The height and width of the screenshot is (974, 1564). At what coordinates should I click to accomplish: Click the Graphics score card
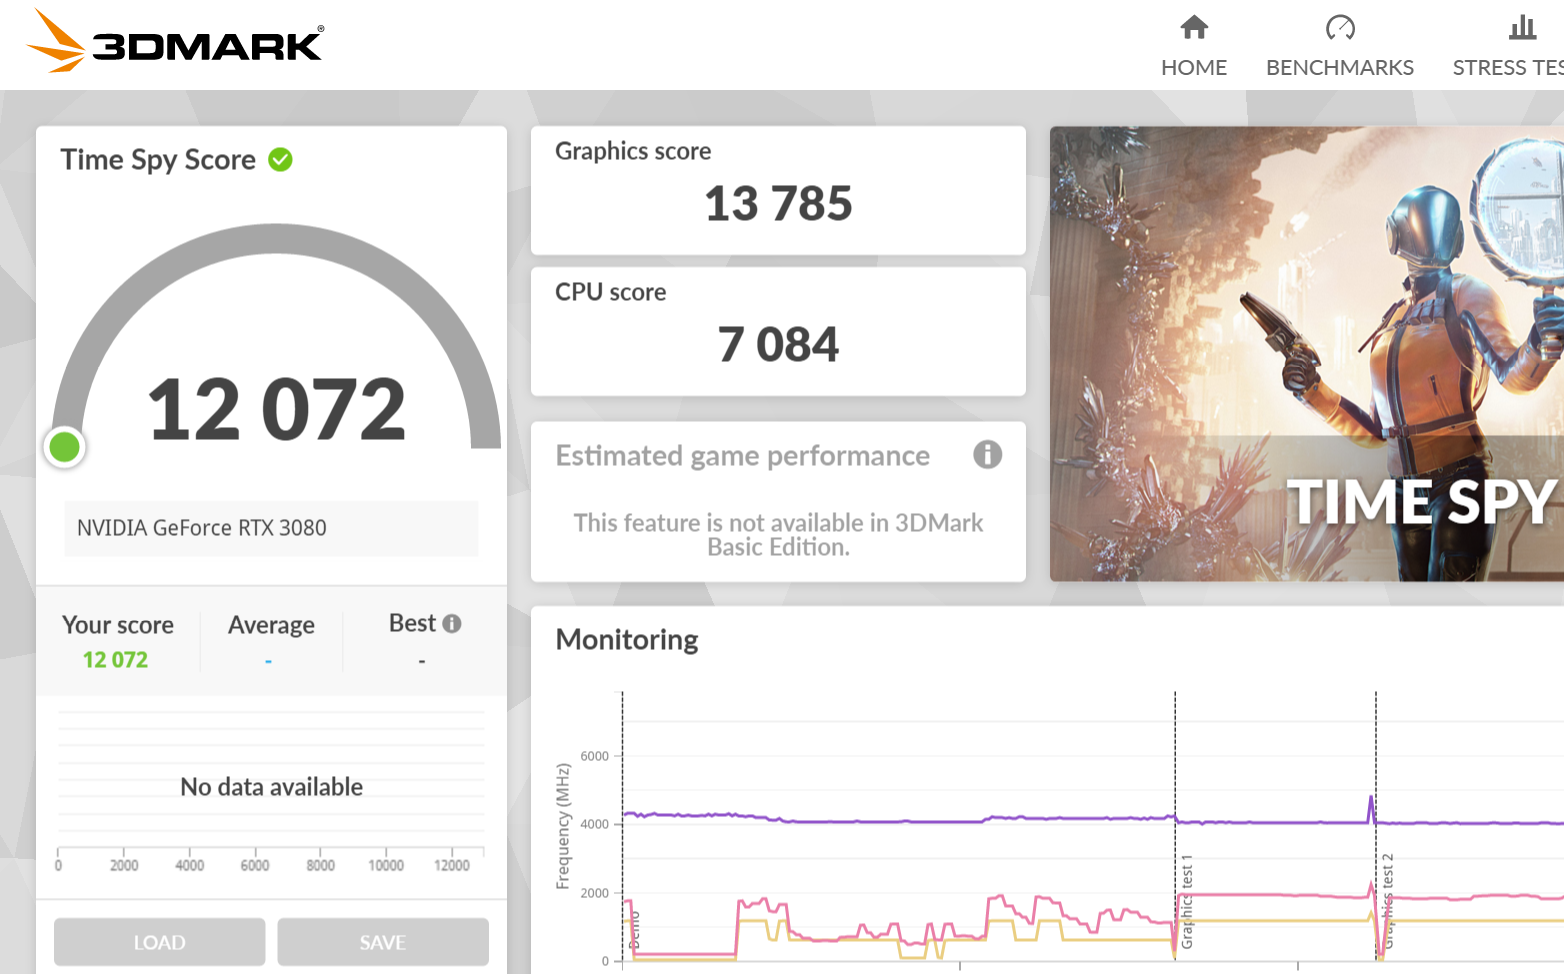[x=778, y=190]
